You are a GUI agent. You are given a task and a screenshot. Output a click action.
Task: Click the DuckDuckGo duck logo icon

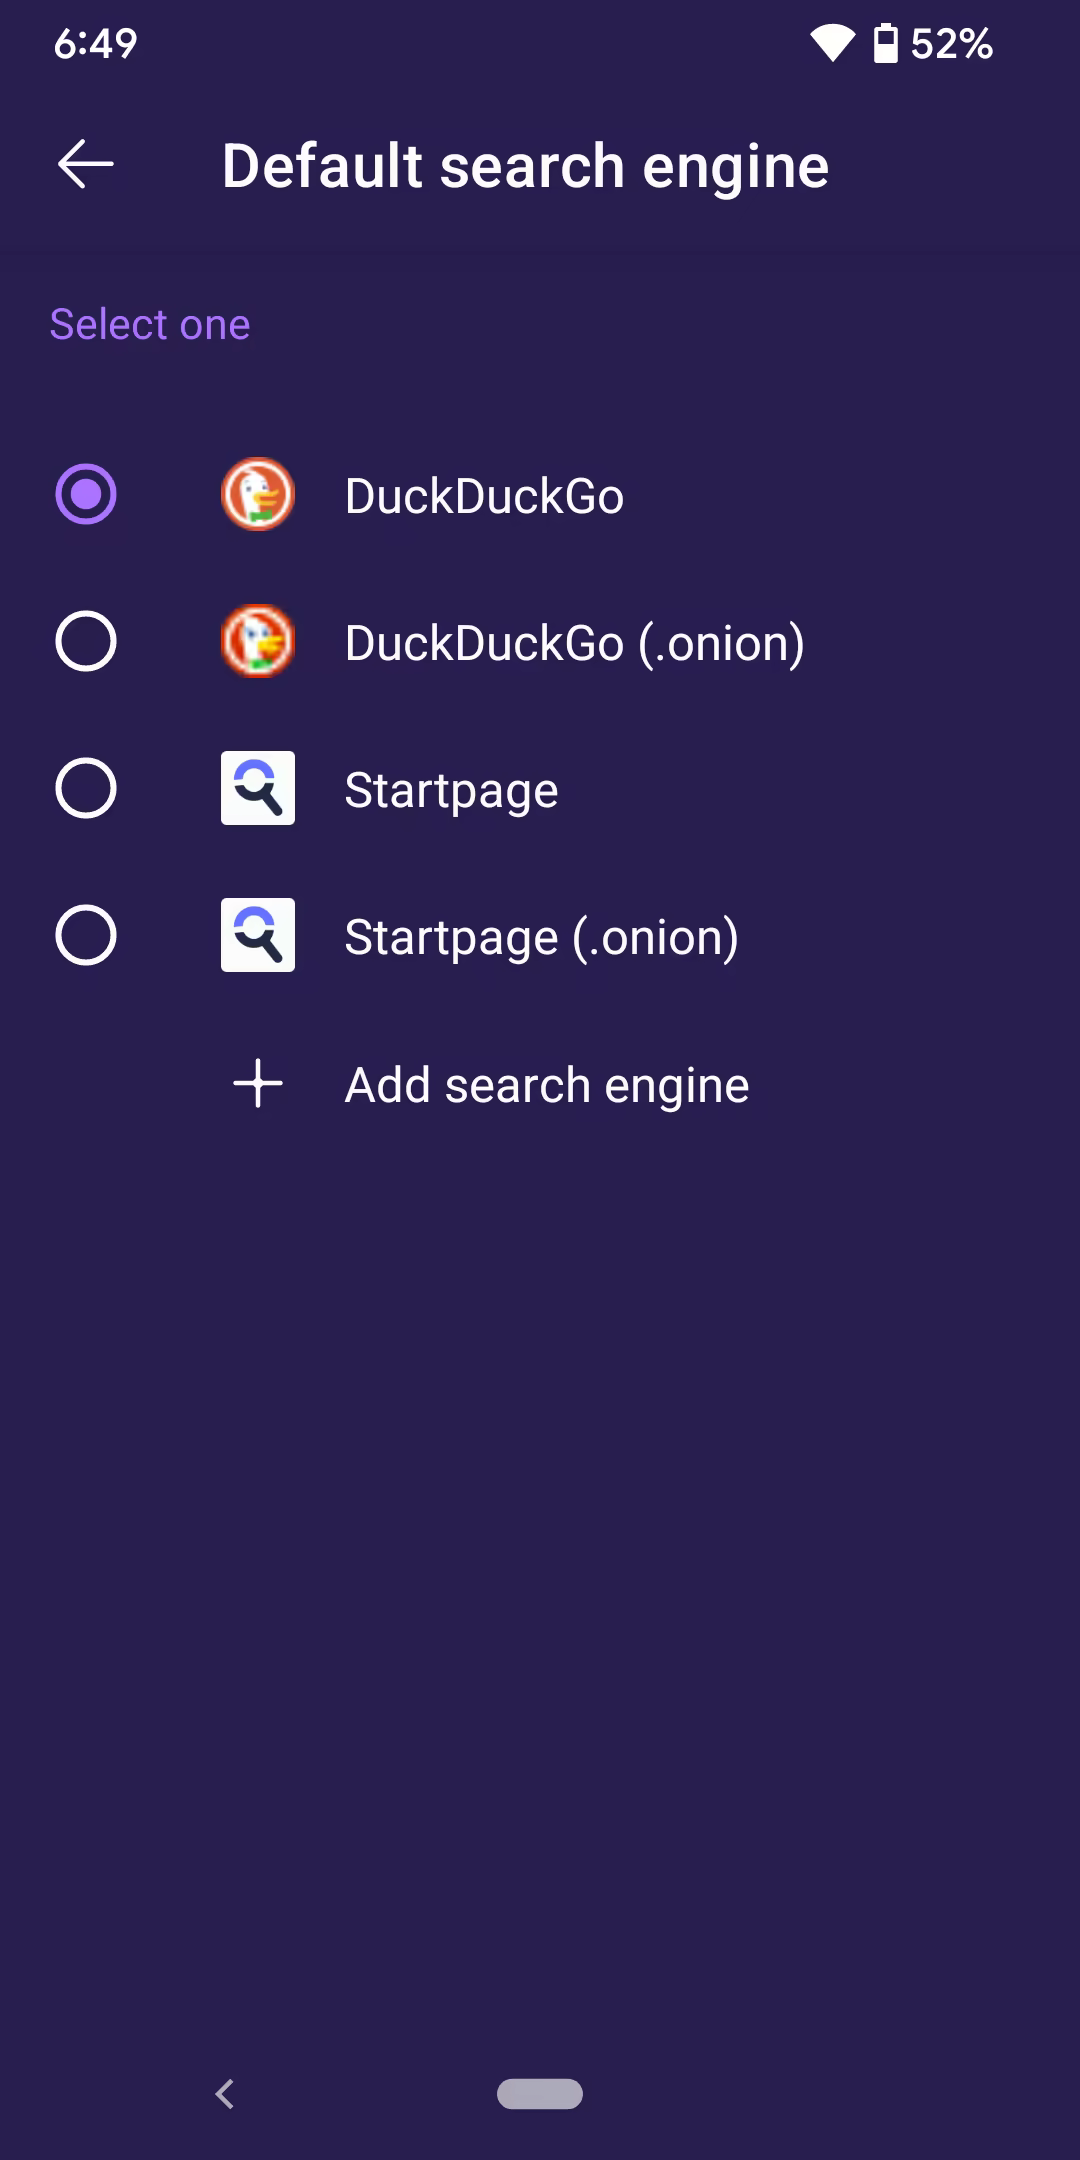[258, 495]
